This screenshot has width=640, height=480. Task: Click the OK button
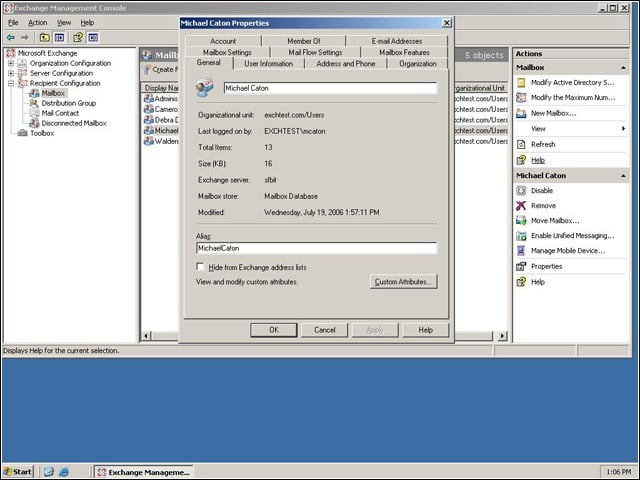(274, 330)
